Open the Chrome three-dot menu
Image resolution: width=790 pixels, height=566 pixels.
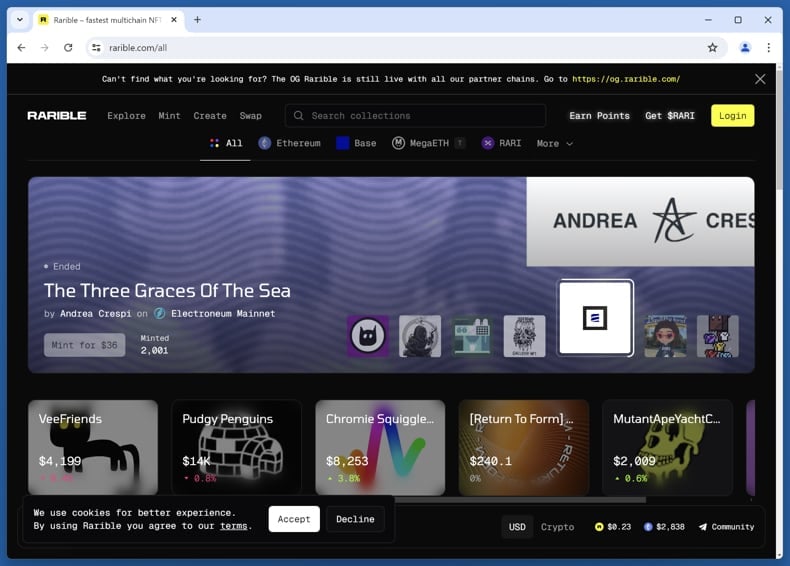tap(768, 48)
